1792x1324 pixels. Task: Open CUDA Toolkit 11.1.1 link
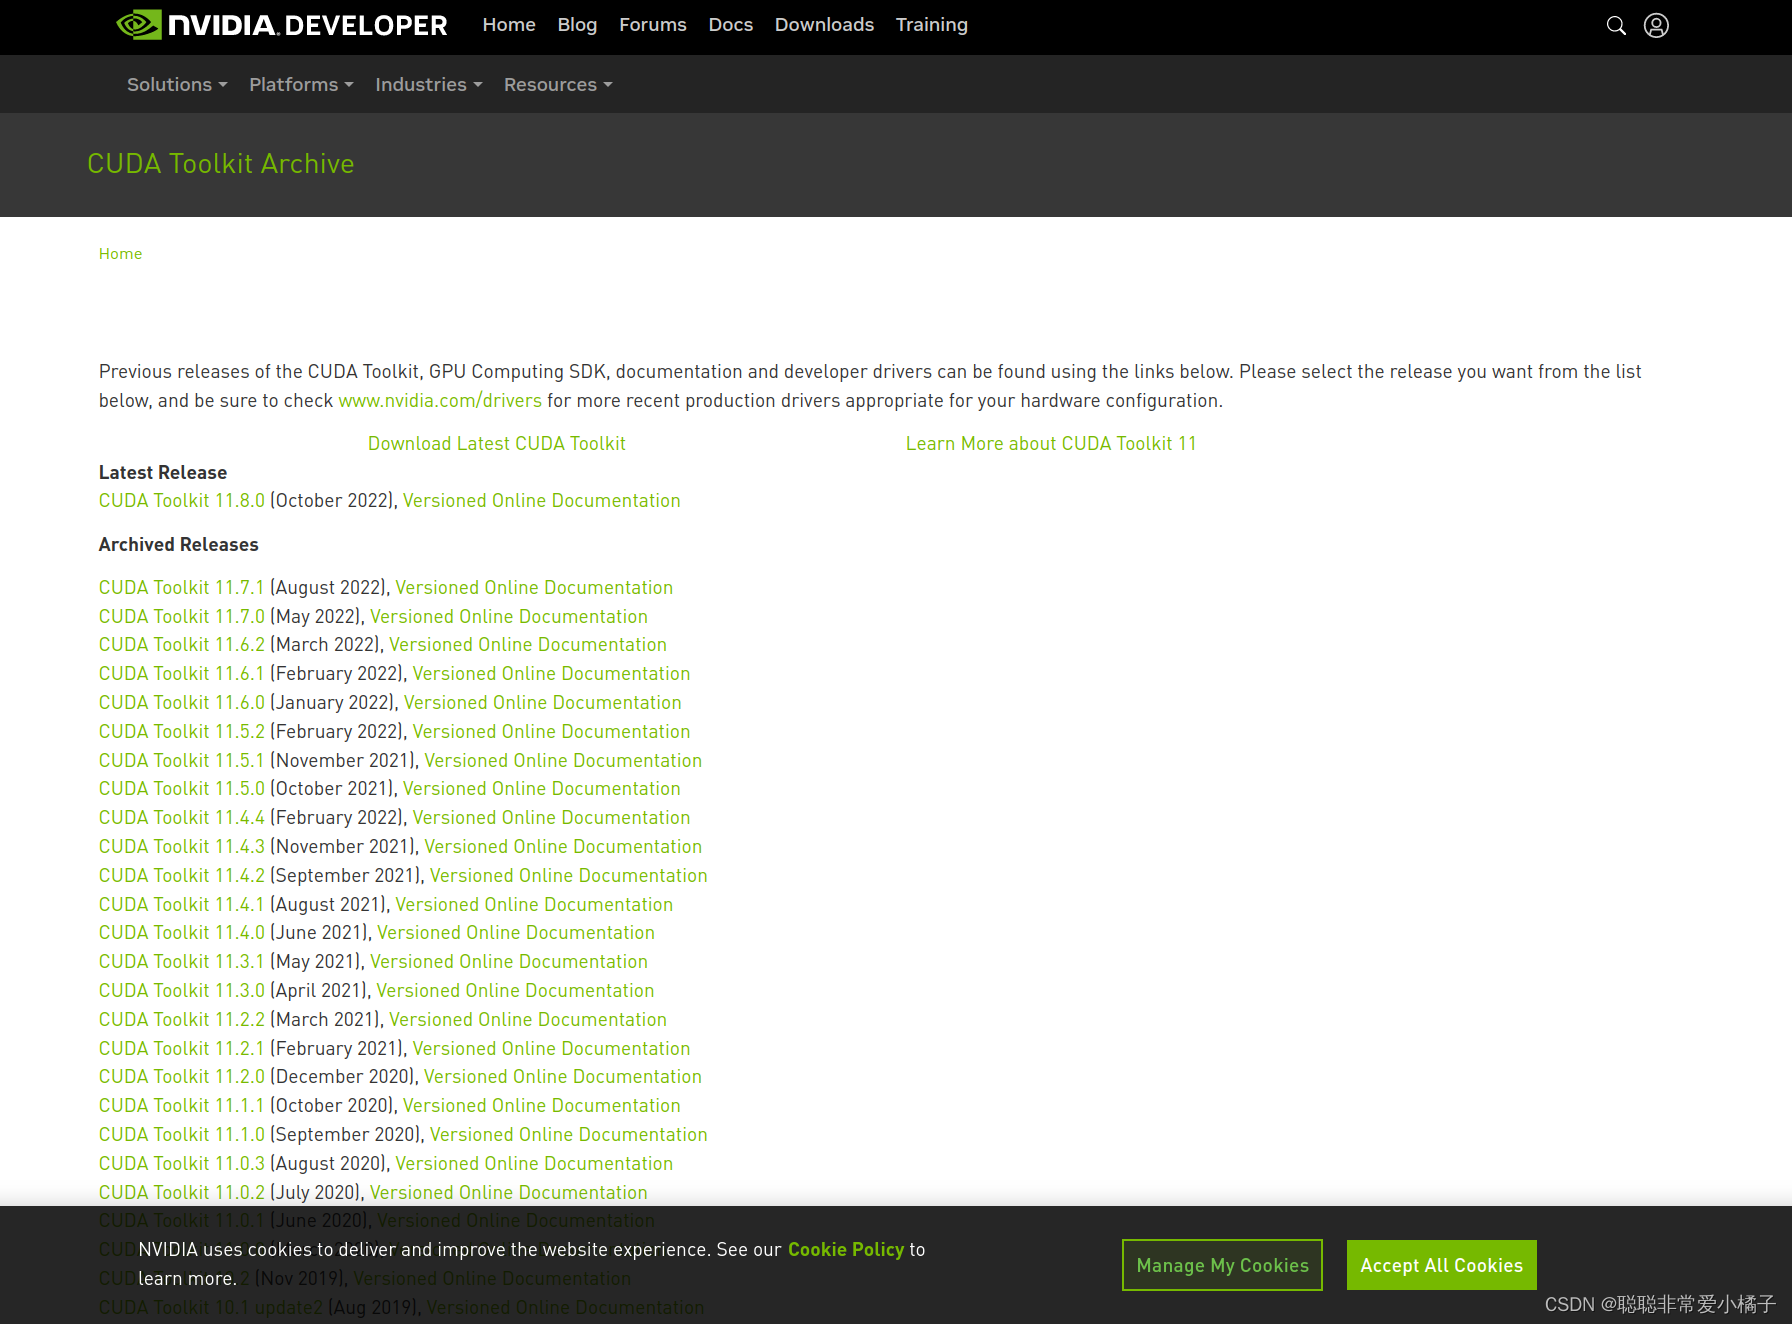coord(182,1105)
